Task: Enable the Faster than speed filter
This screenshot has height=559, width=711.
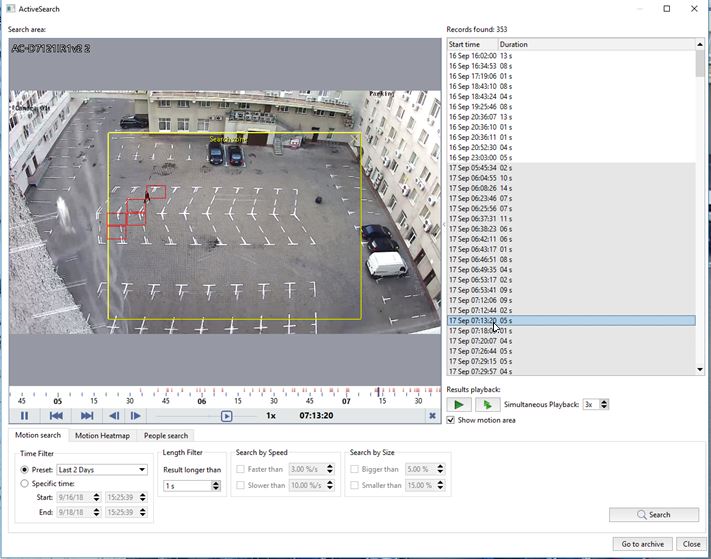Action: 240,469
